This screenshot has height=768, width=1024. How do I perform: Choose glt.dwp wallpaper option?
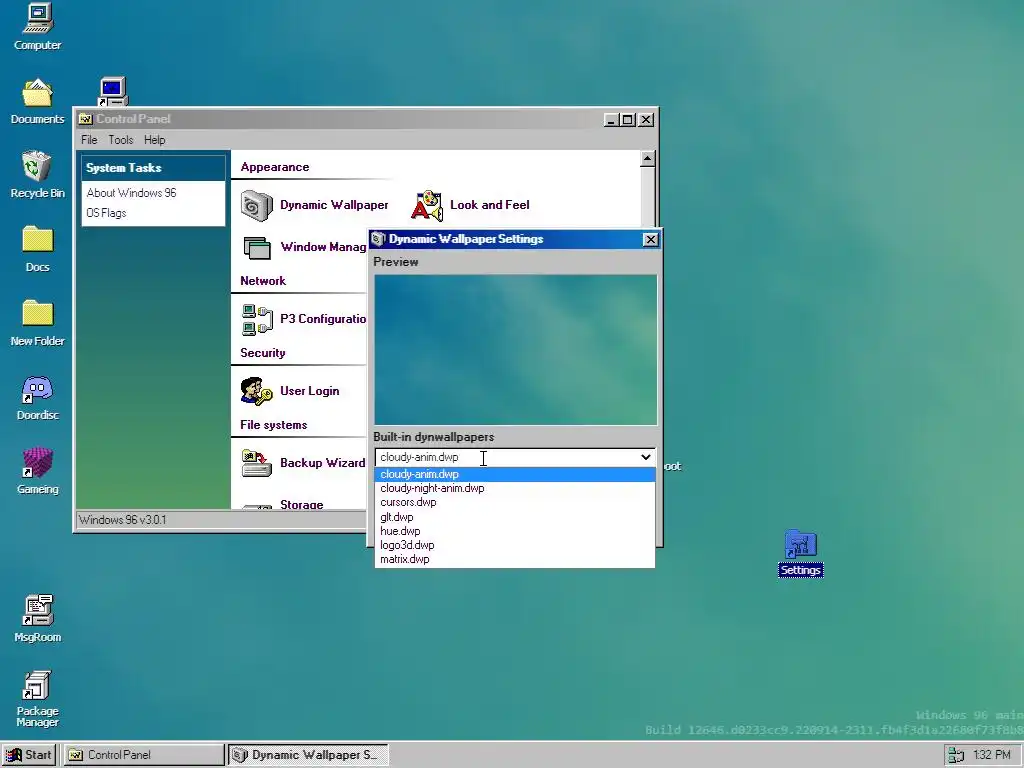tap(515, 517)
